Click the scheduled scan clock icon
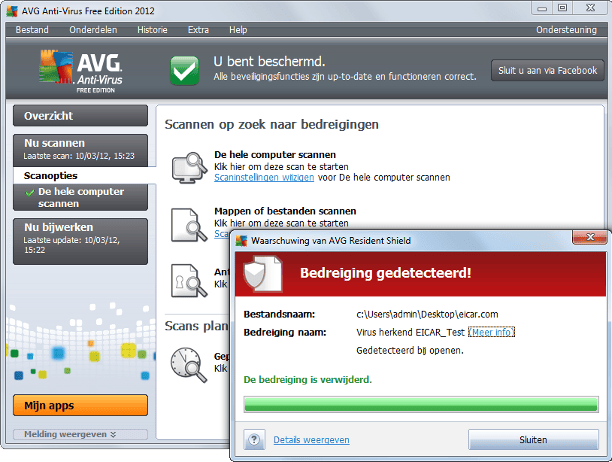612x462 pixels. tap(189, 364)
